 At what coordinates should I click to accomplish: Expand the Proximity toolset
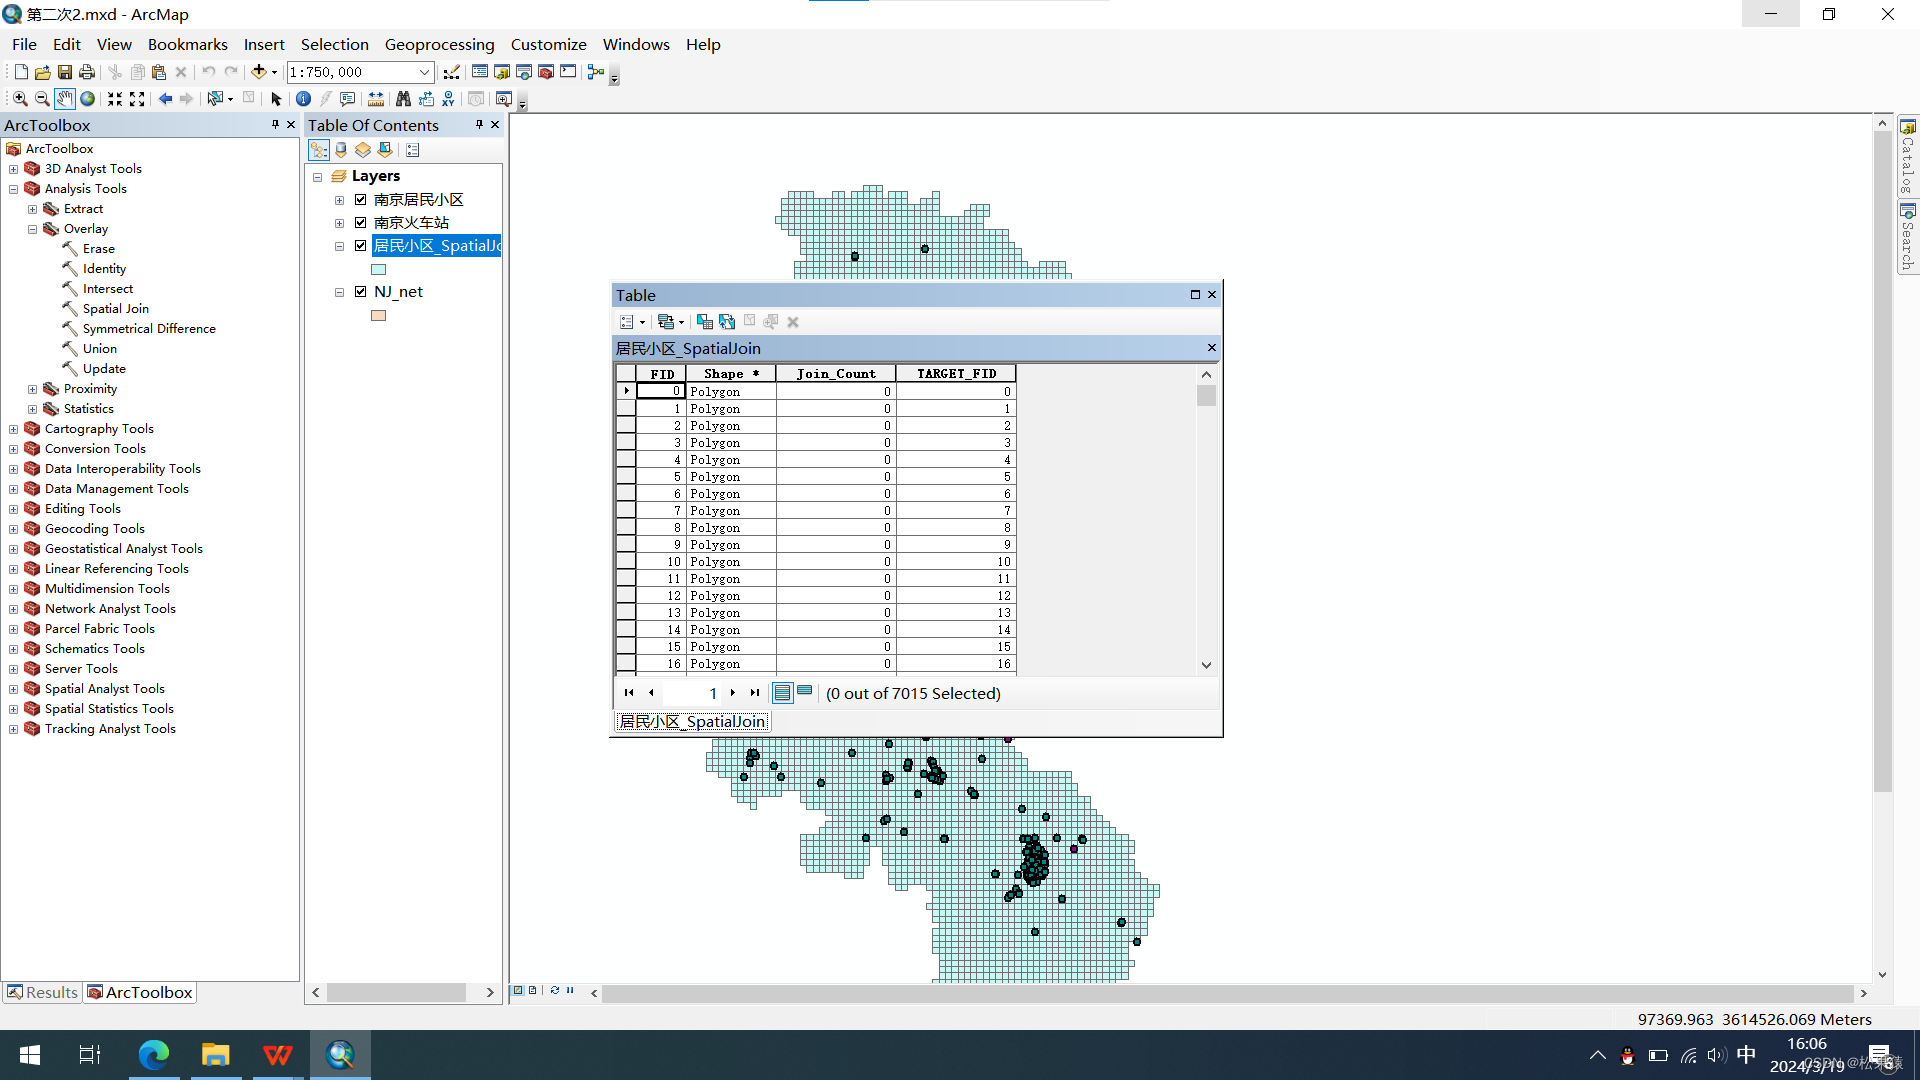pyautogui.click(x=32, y=389)
